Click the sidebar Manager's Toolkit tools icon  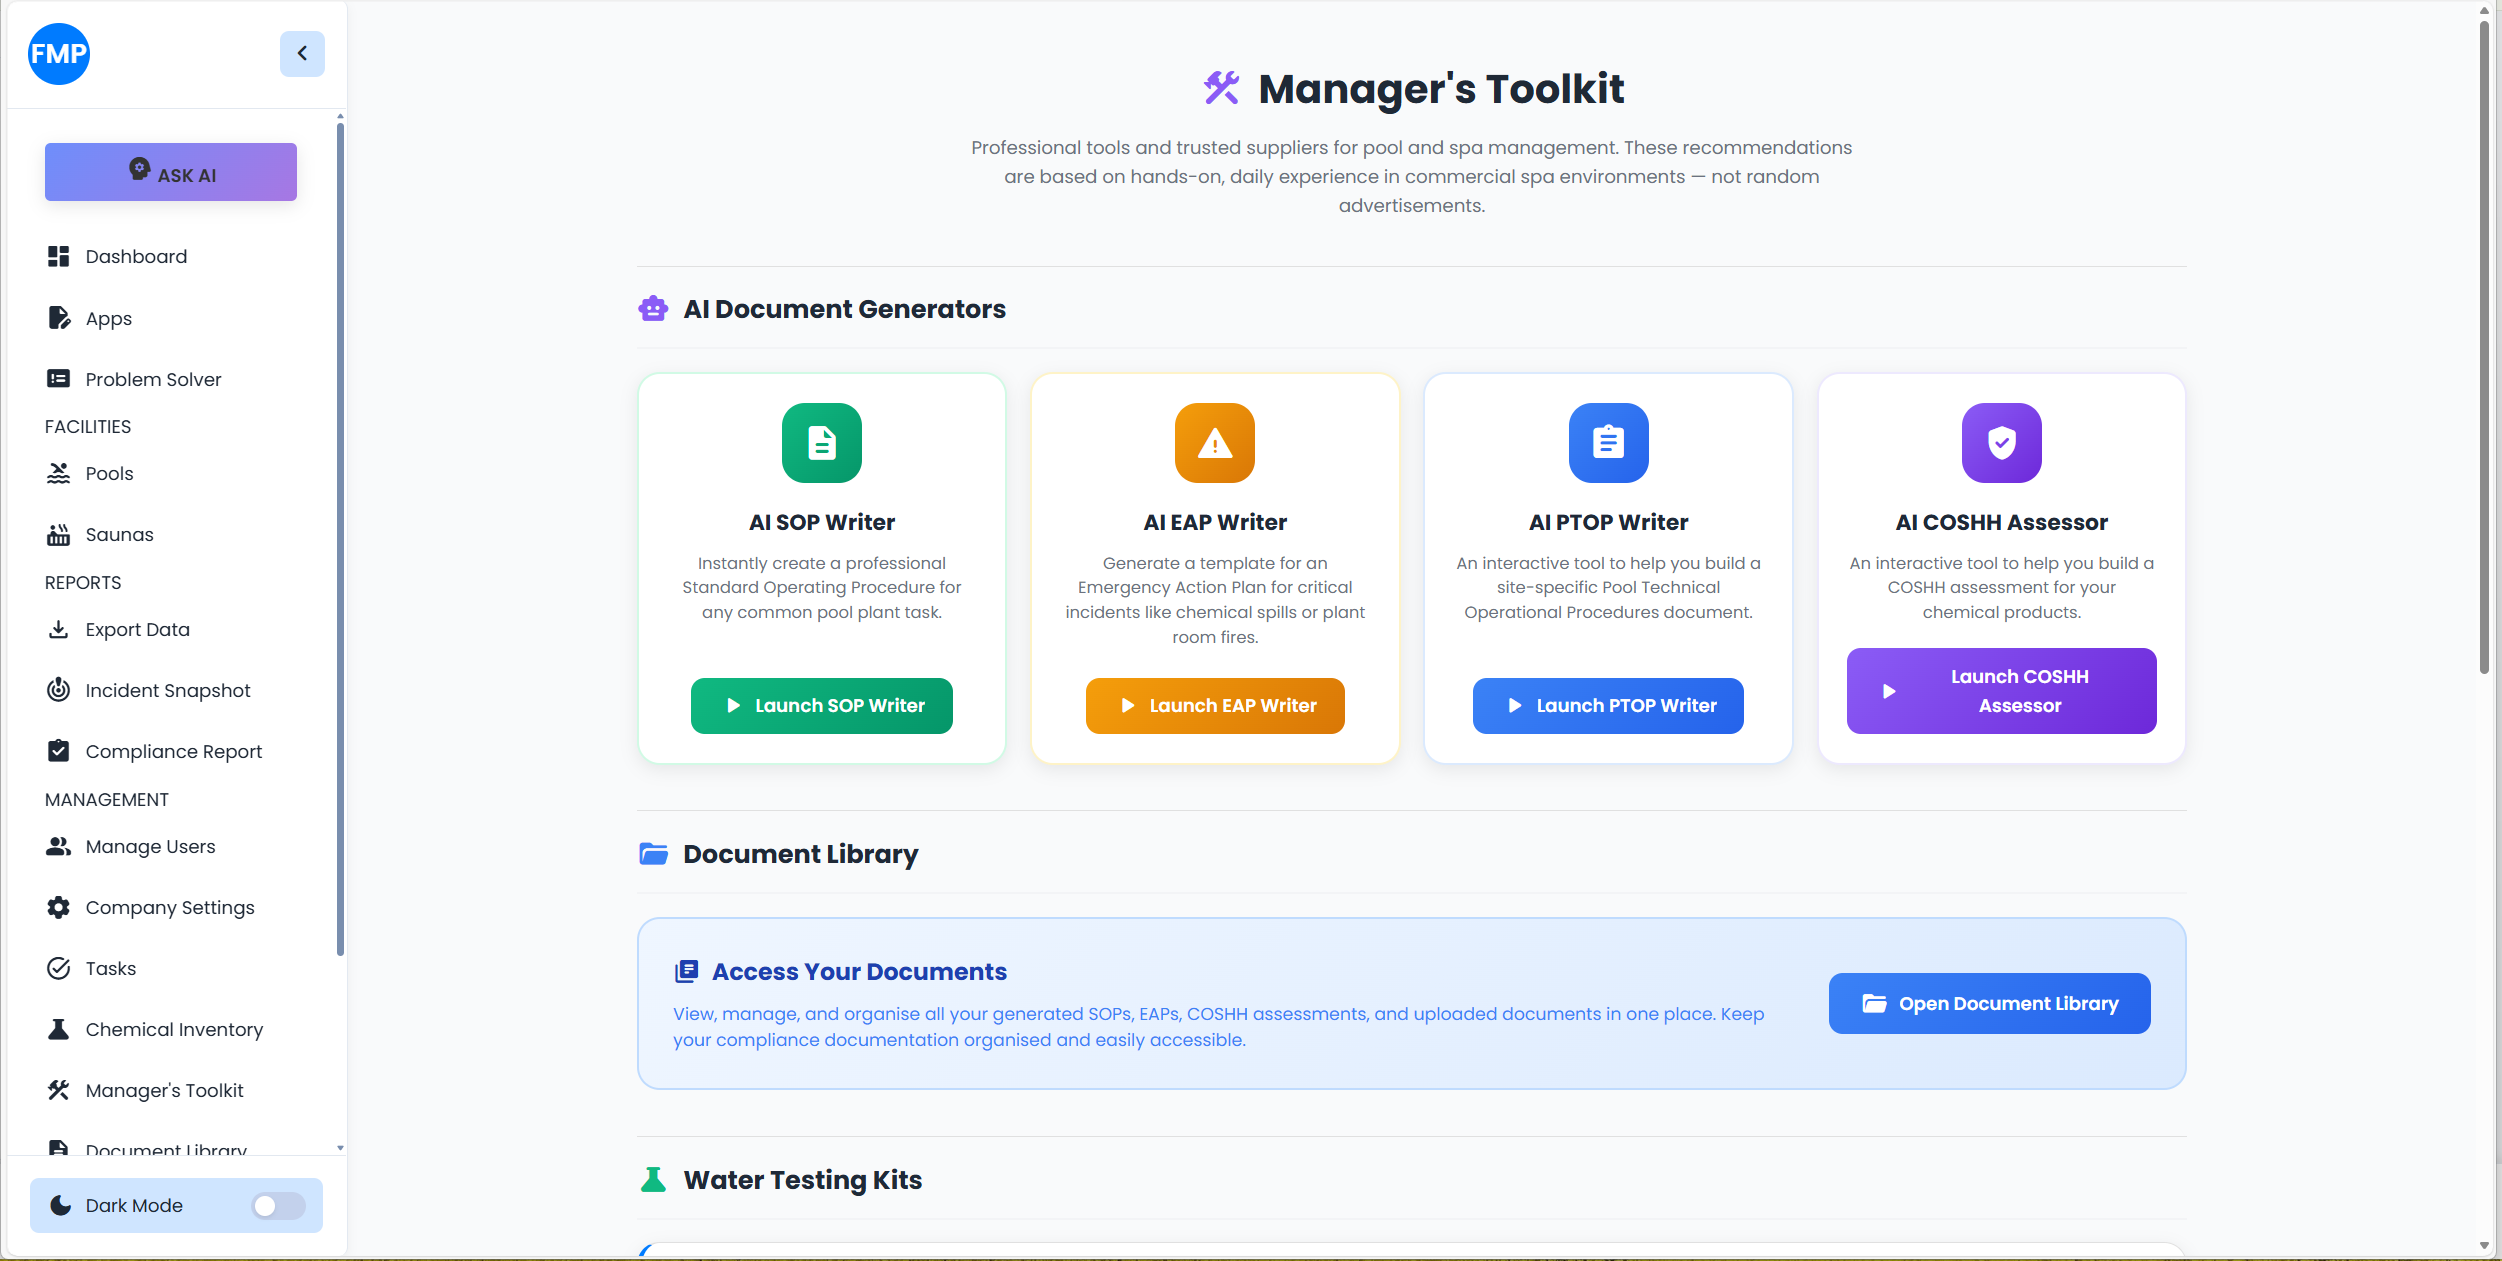pos(59,1090)
